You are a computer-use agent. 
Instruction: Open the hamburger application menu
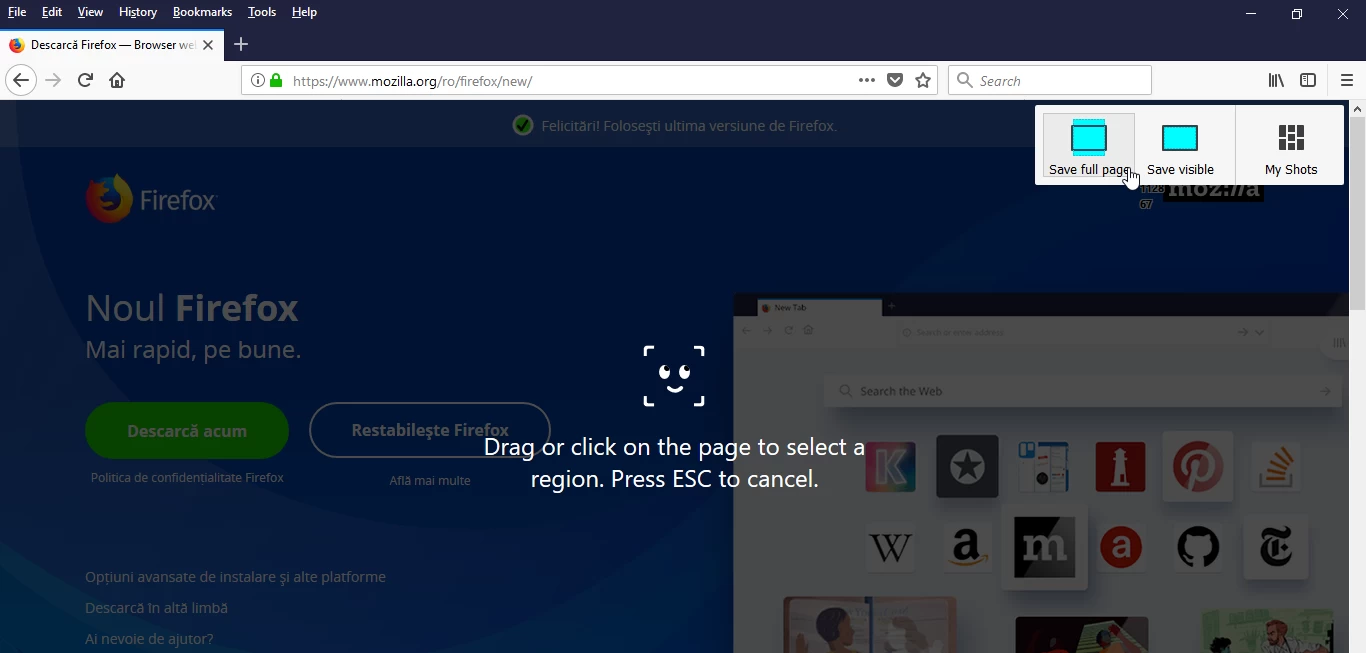[x=1346, y=80]
